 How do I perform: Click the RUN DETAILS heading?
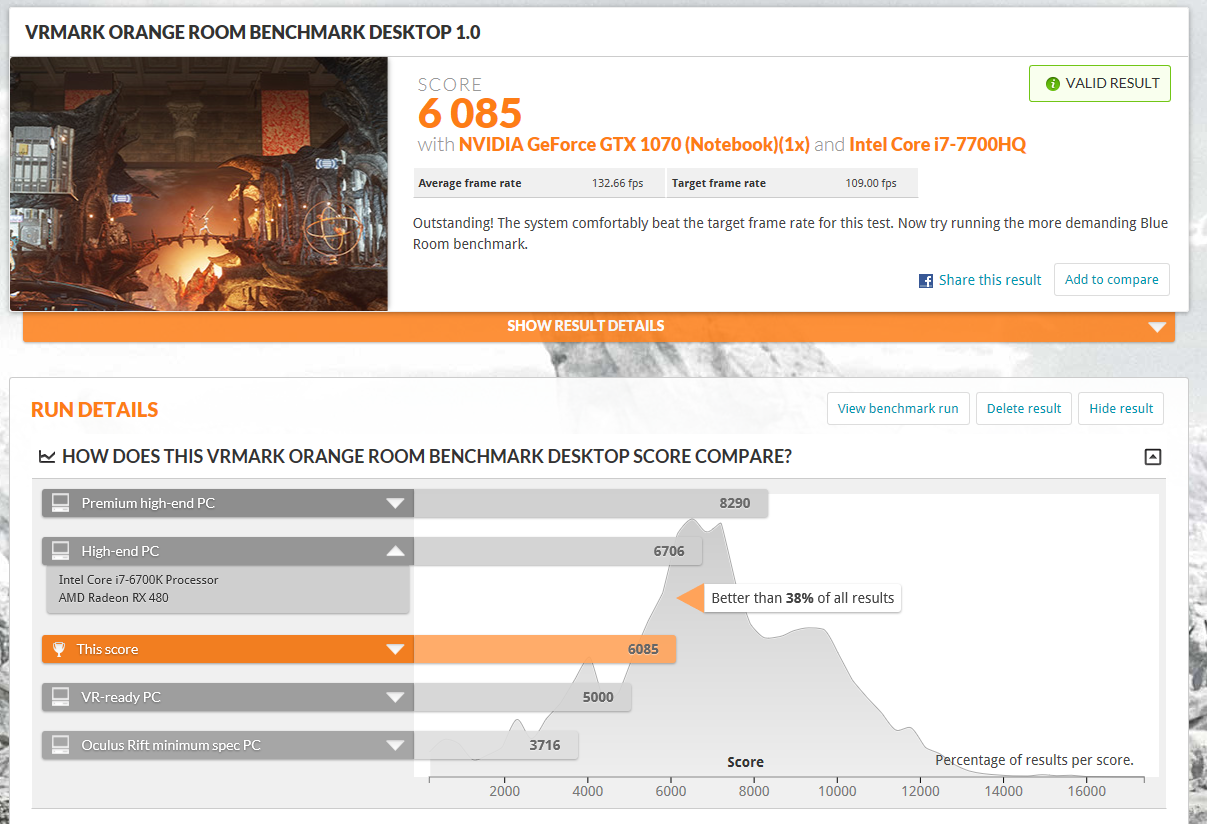coord(95,410)
